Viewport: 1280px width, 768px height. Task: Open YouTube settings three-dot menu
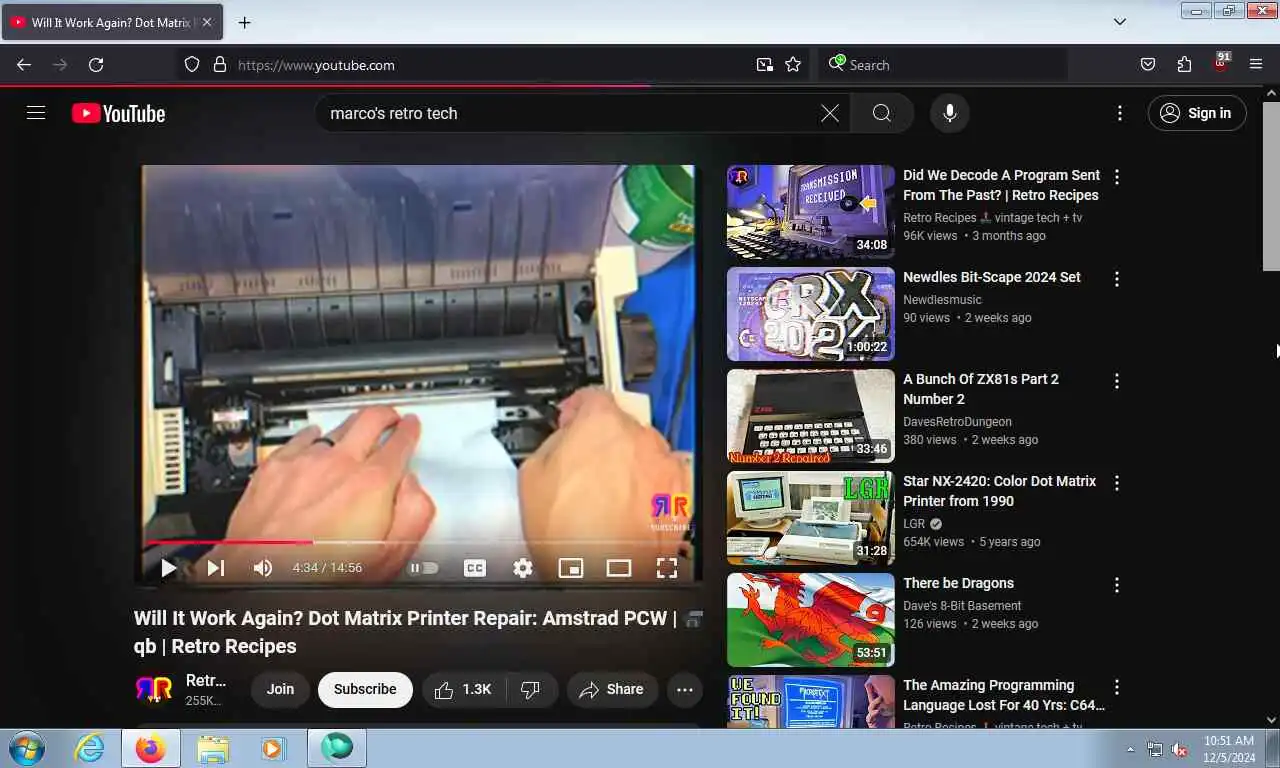point(1120,113)
